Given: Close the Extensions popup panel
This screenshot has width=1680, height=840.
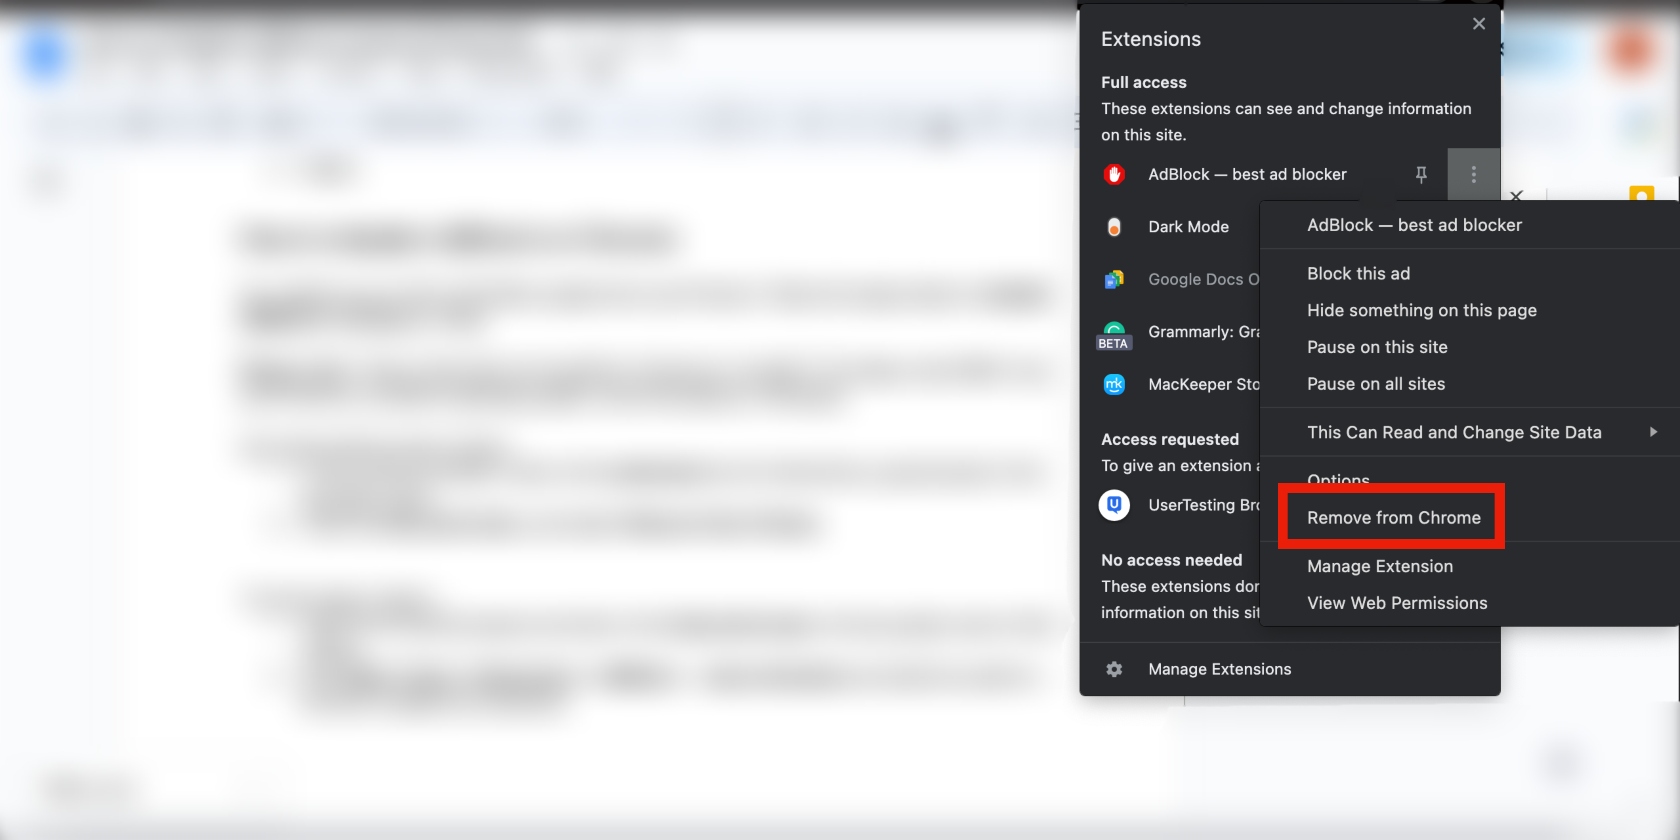Looking at the screenshot, I should pos(1479,24).
